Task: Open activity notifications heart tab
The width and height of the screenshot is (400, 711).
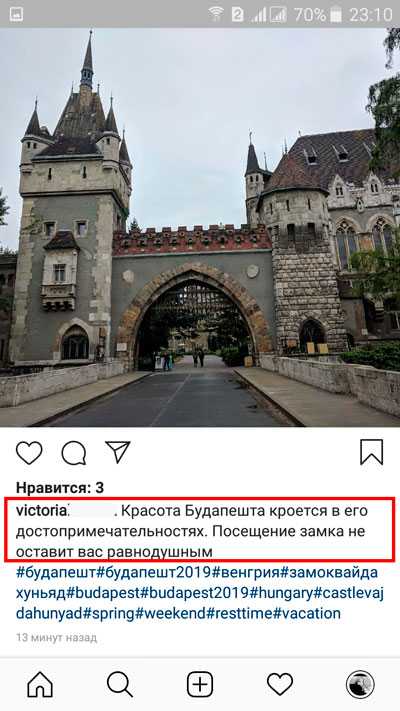Action: 280,684
